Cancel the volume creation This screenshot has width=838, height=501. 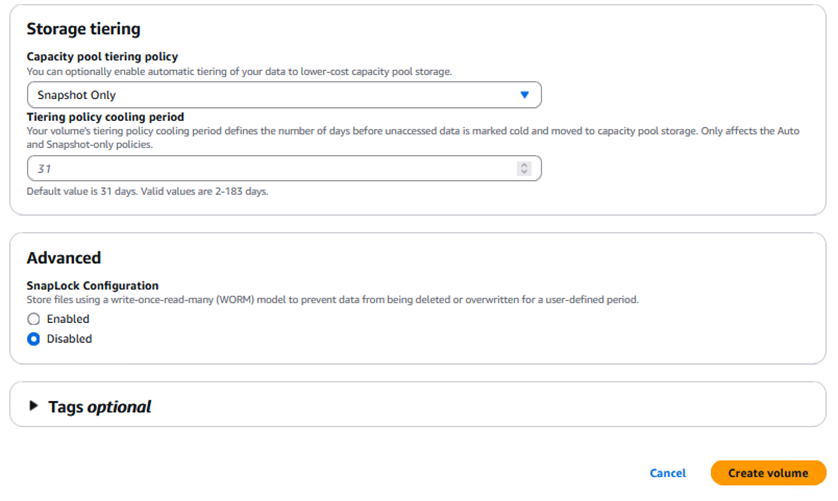point(668,473)
